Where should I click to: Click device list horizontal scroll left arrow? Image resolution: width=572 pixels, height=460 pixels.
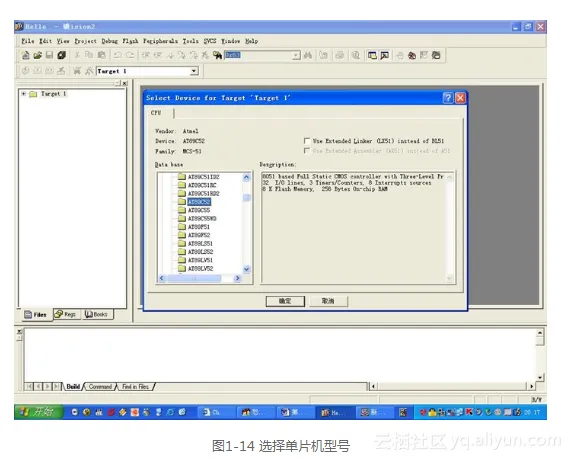[x=162, y=278]
